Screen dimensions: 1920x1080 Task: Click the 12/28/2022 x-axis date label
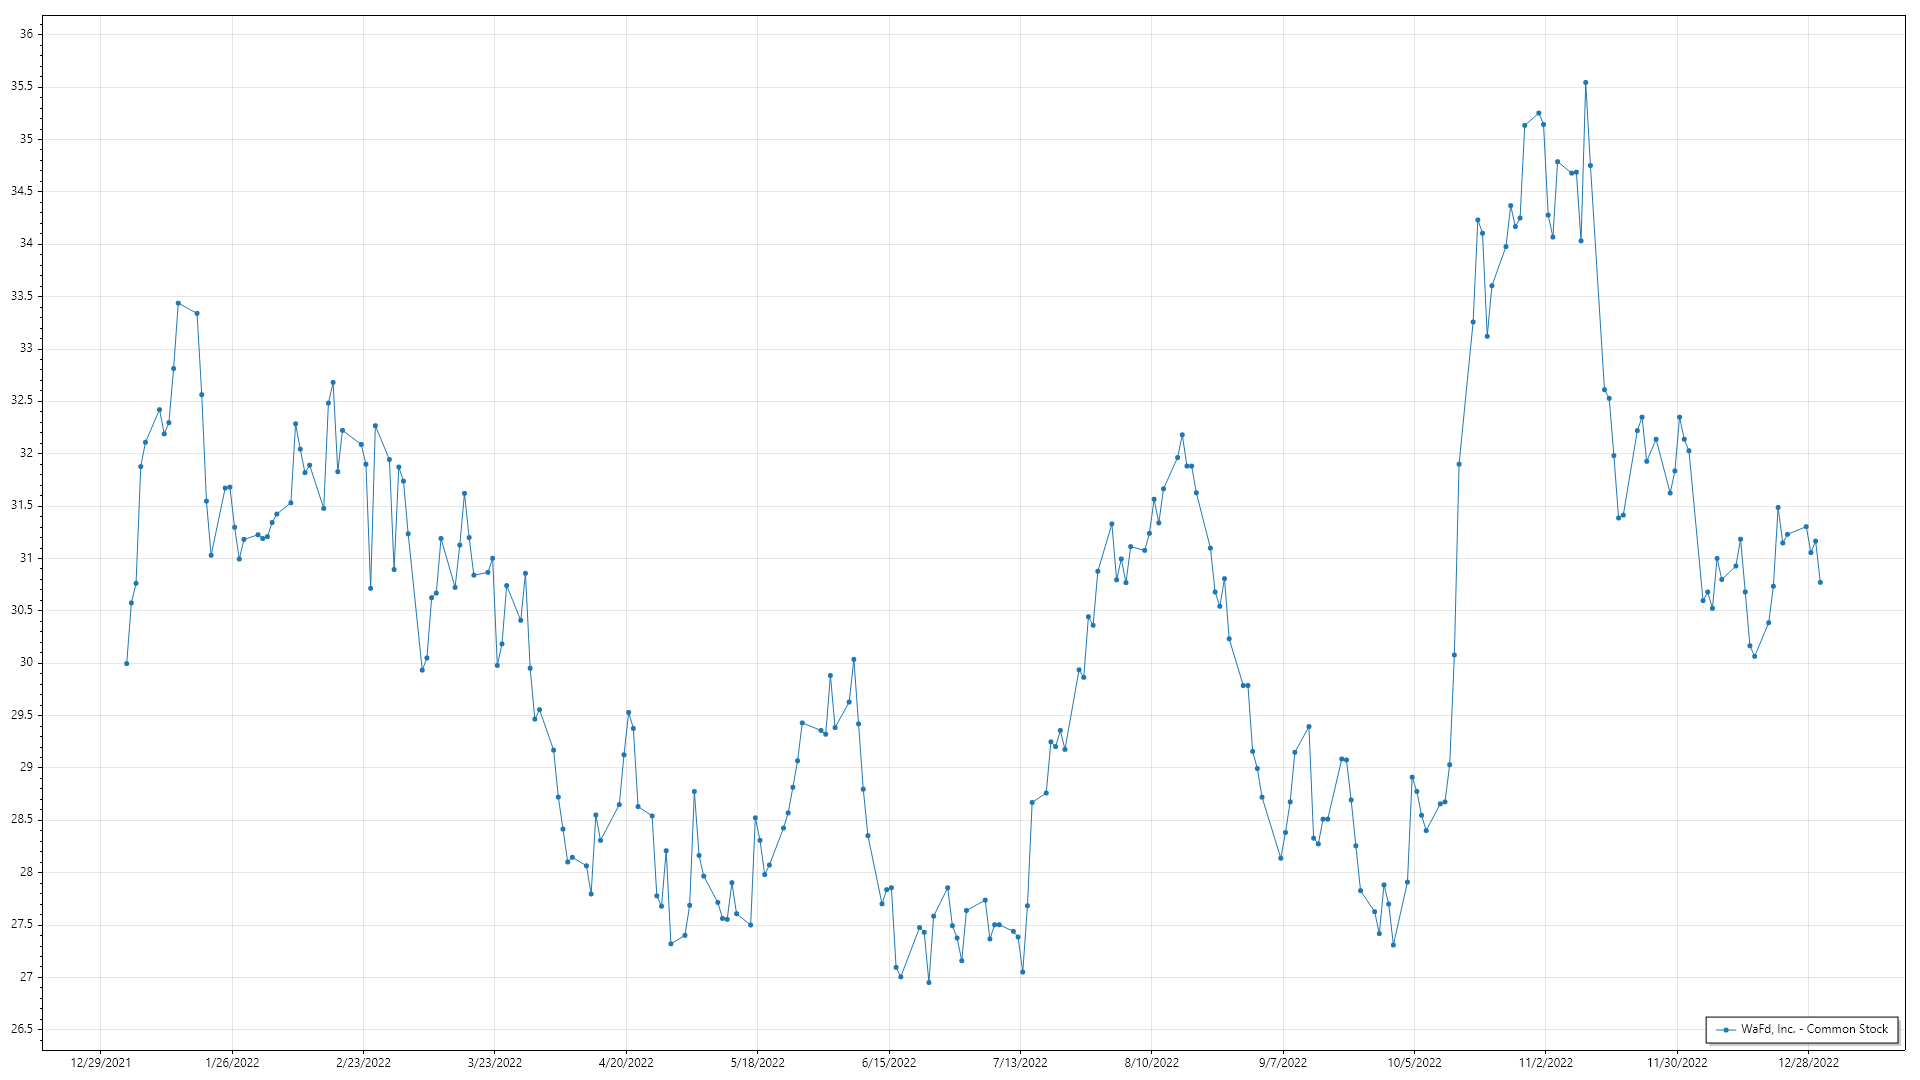click(1808, 1062)
